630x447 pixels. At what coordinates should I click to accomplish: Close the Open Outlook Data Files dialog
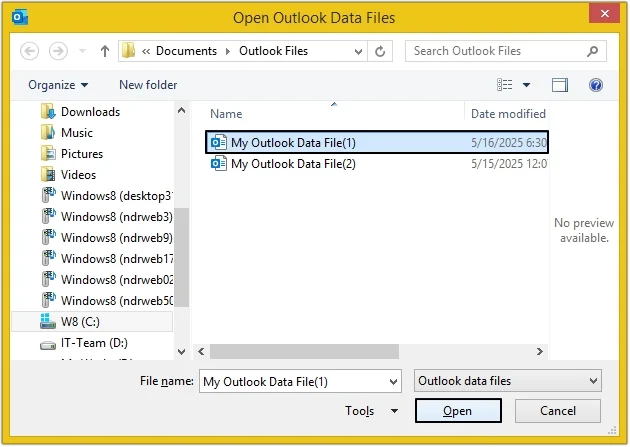(x=605, y=13)
